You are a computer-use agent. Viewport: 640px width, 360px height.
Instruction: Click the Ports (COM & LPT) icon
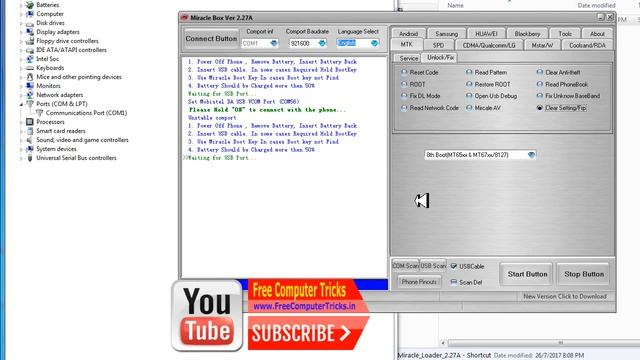(30, 104)
